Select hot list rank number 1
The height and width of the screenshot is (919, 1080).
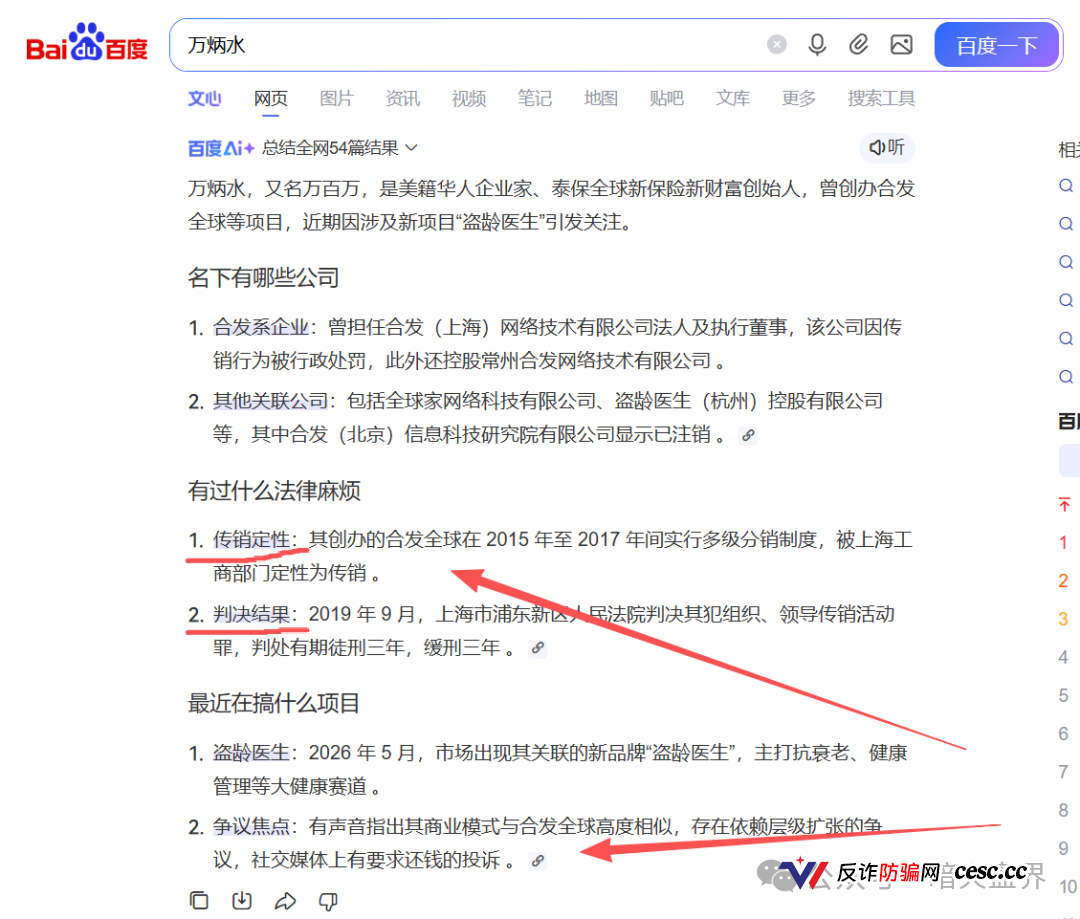1063,543
